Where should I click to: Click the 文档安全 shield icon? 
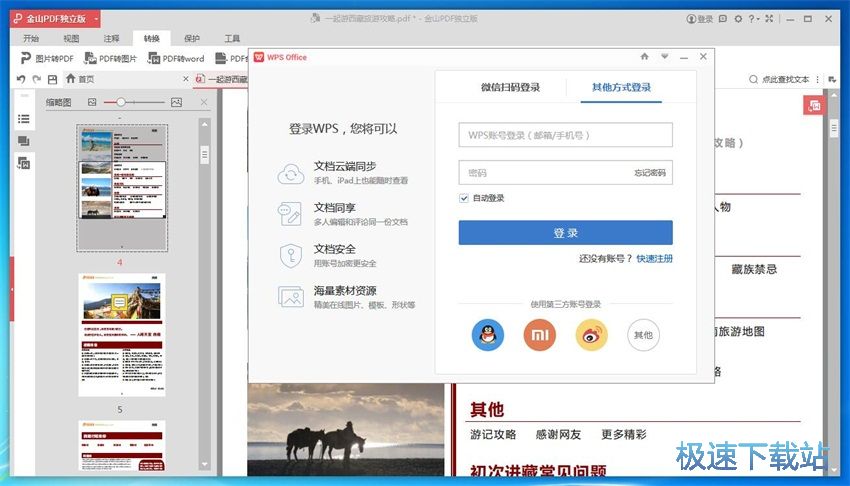pyautogui.click(x=291, y=255)
